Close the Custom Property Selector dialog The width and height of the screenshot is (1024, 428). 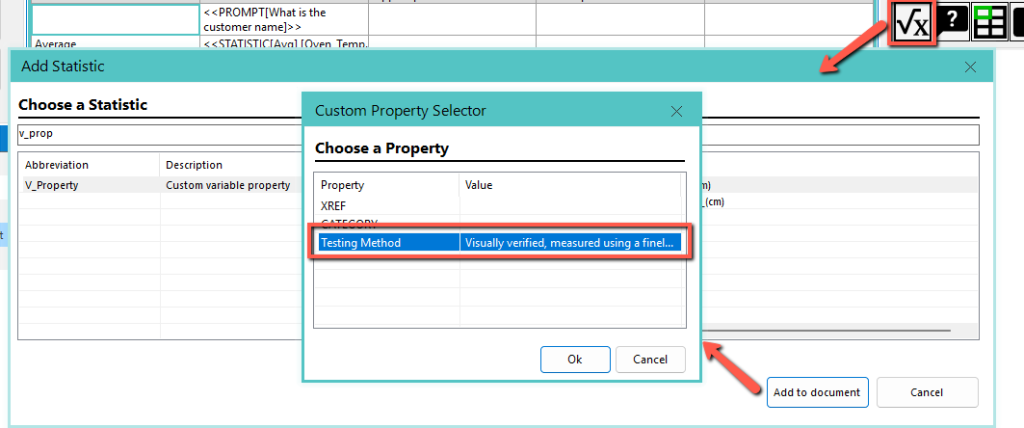(676, 111)
